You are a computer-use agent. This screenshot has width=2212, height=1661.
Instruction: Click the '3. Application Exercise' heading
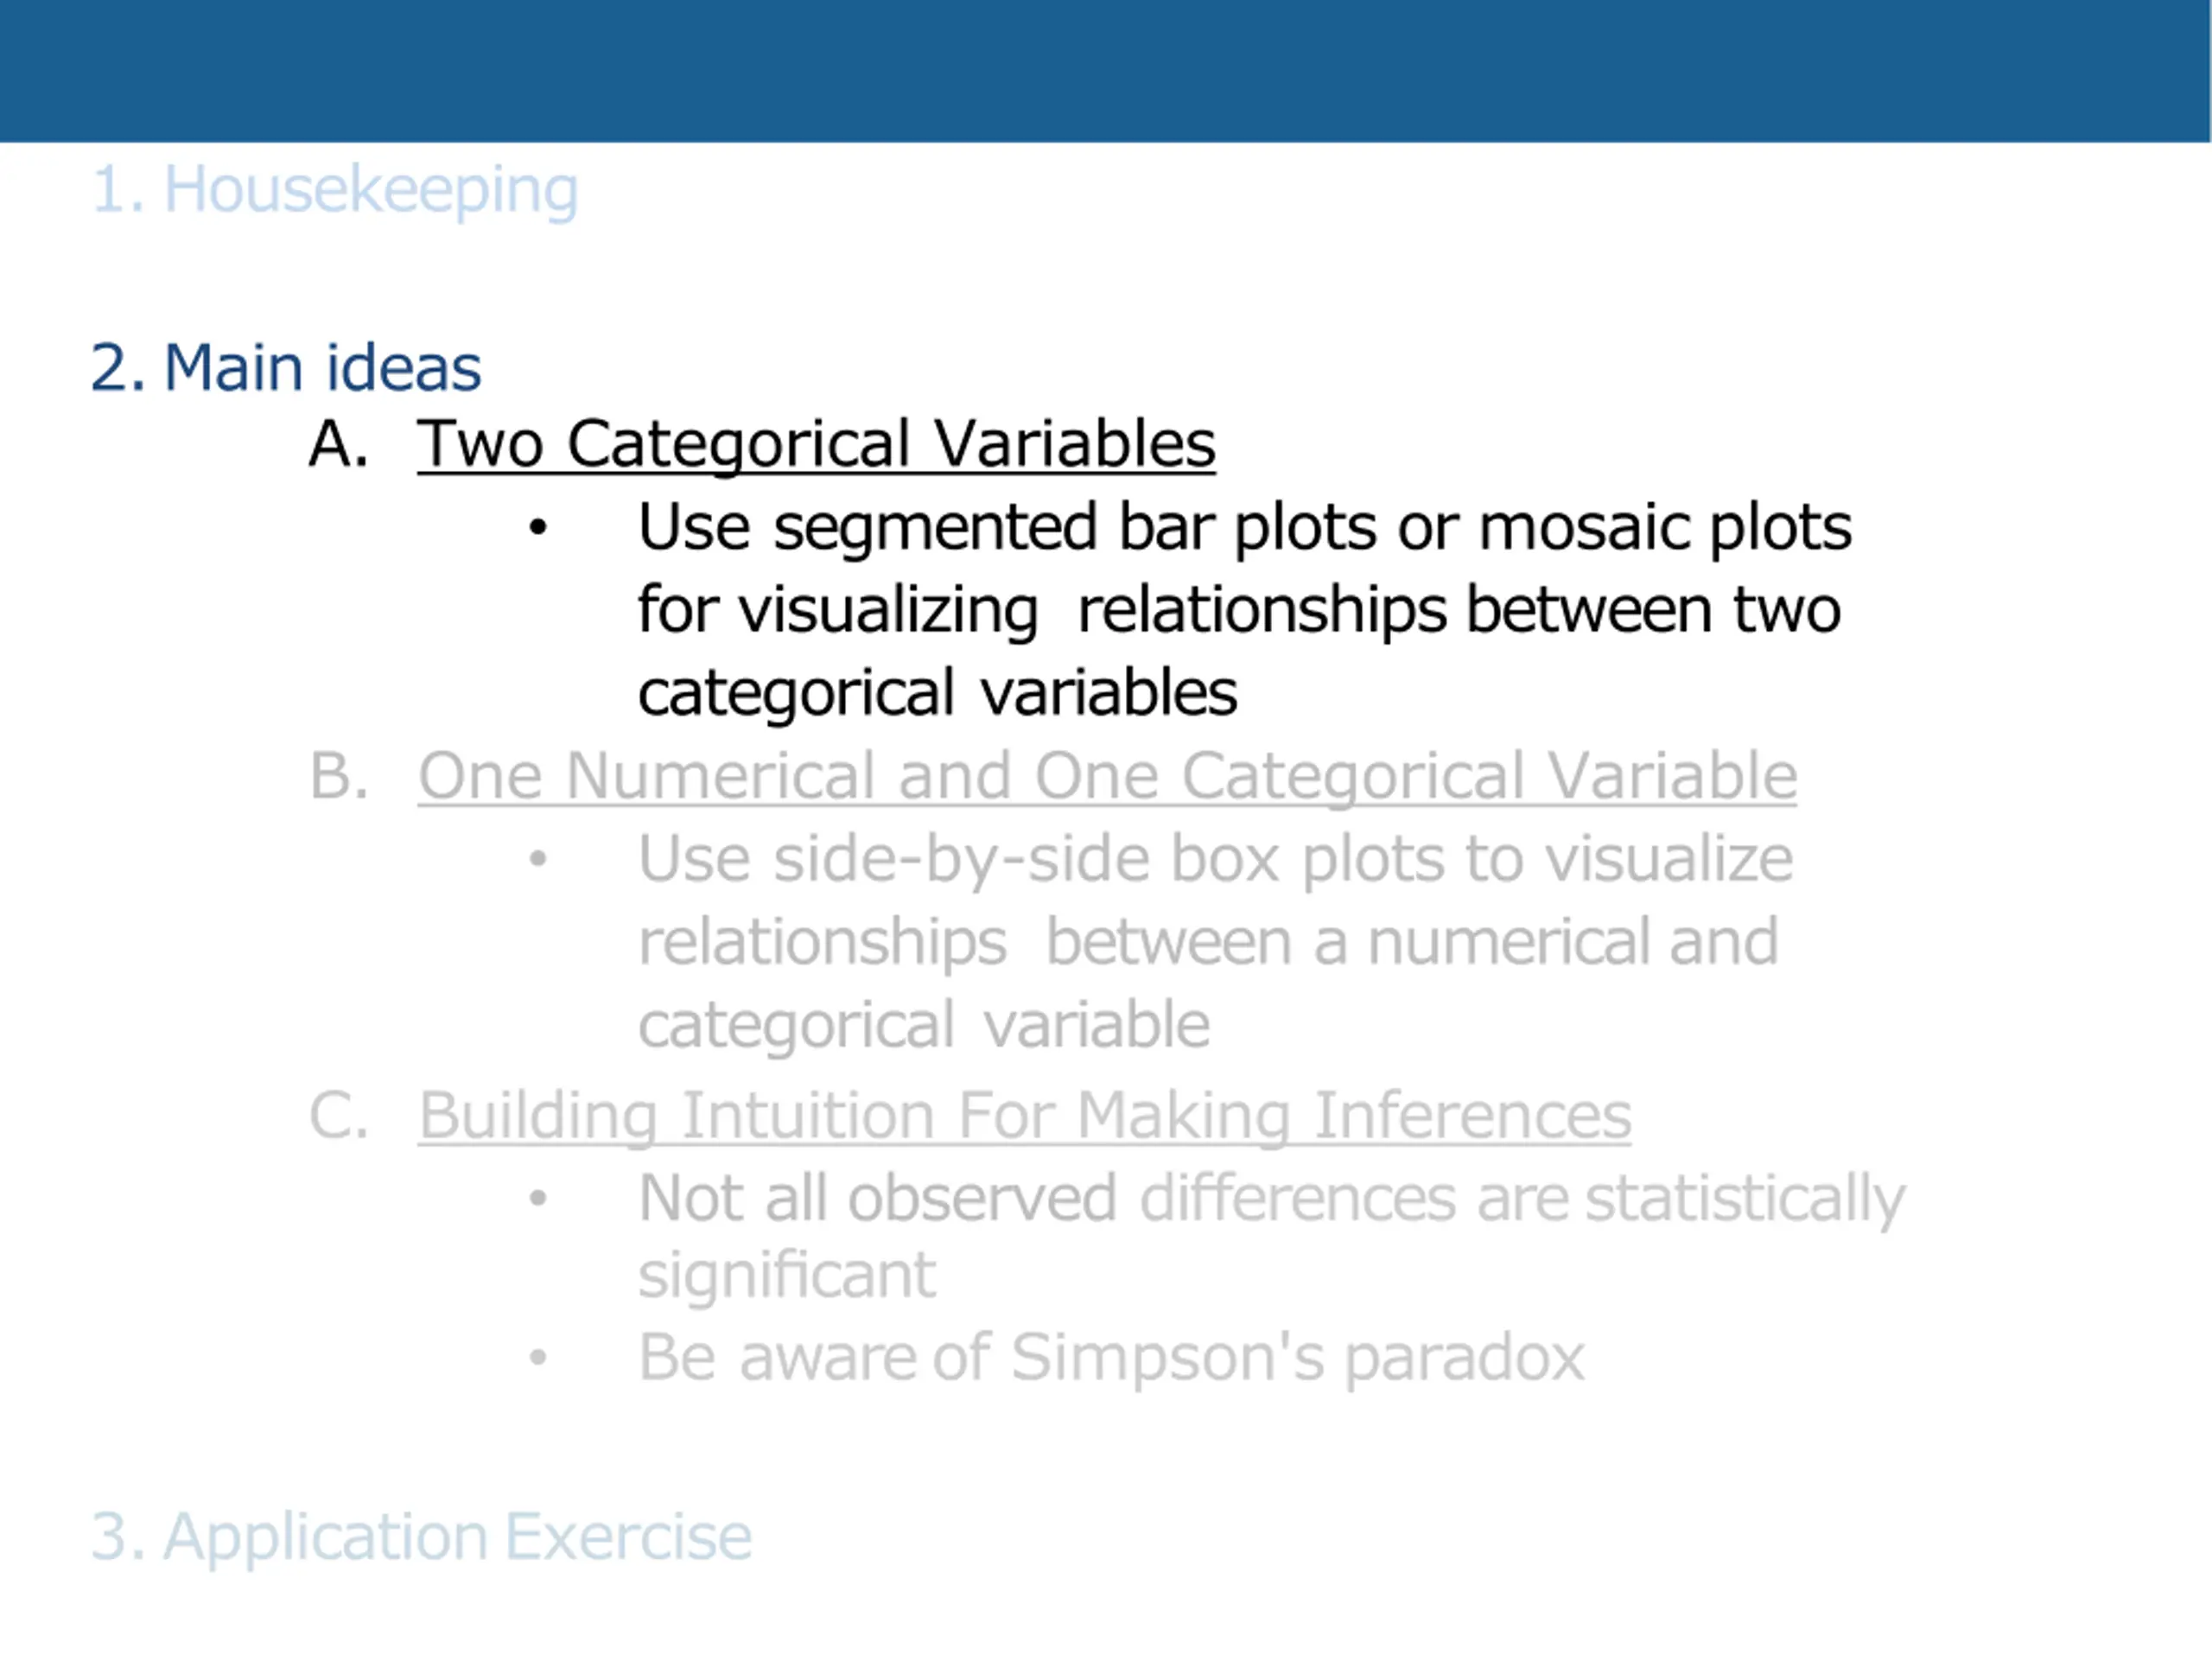point(421,1536)
